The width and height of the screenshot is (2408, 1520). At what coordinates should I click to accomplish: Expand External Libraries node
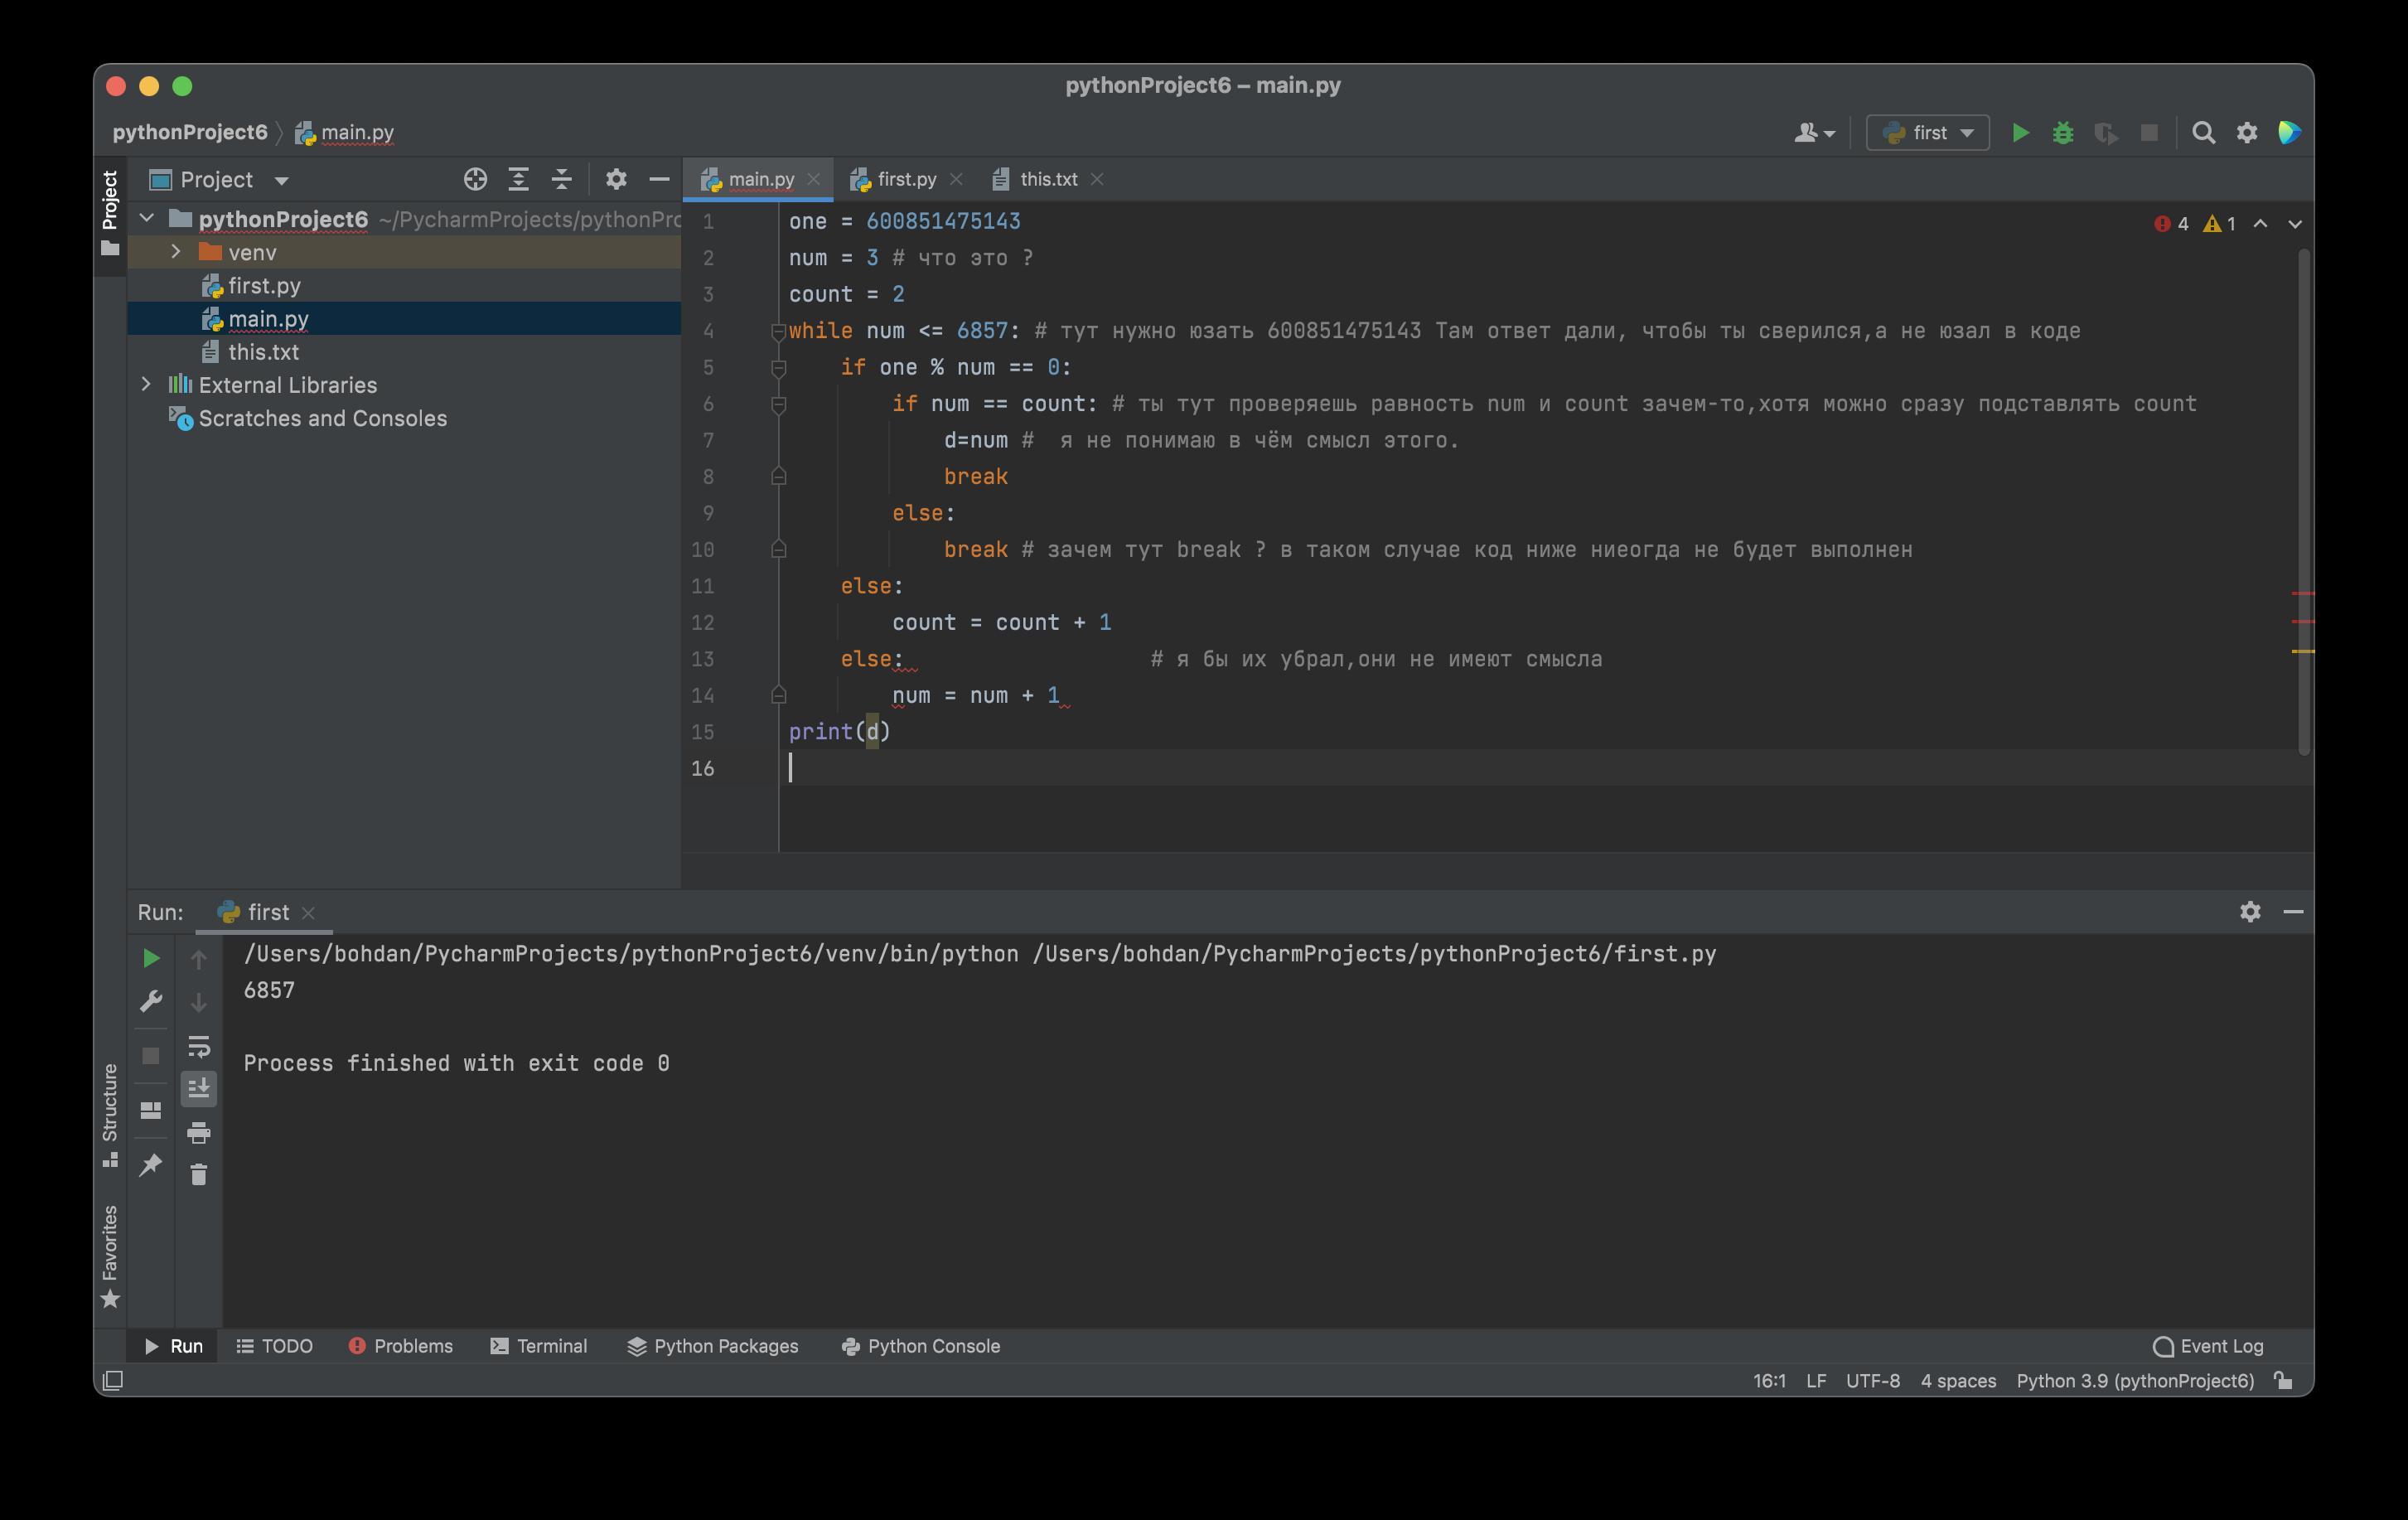tap(147, 385)
